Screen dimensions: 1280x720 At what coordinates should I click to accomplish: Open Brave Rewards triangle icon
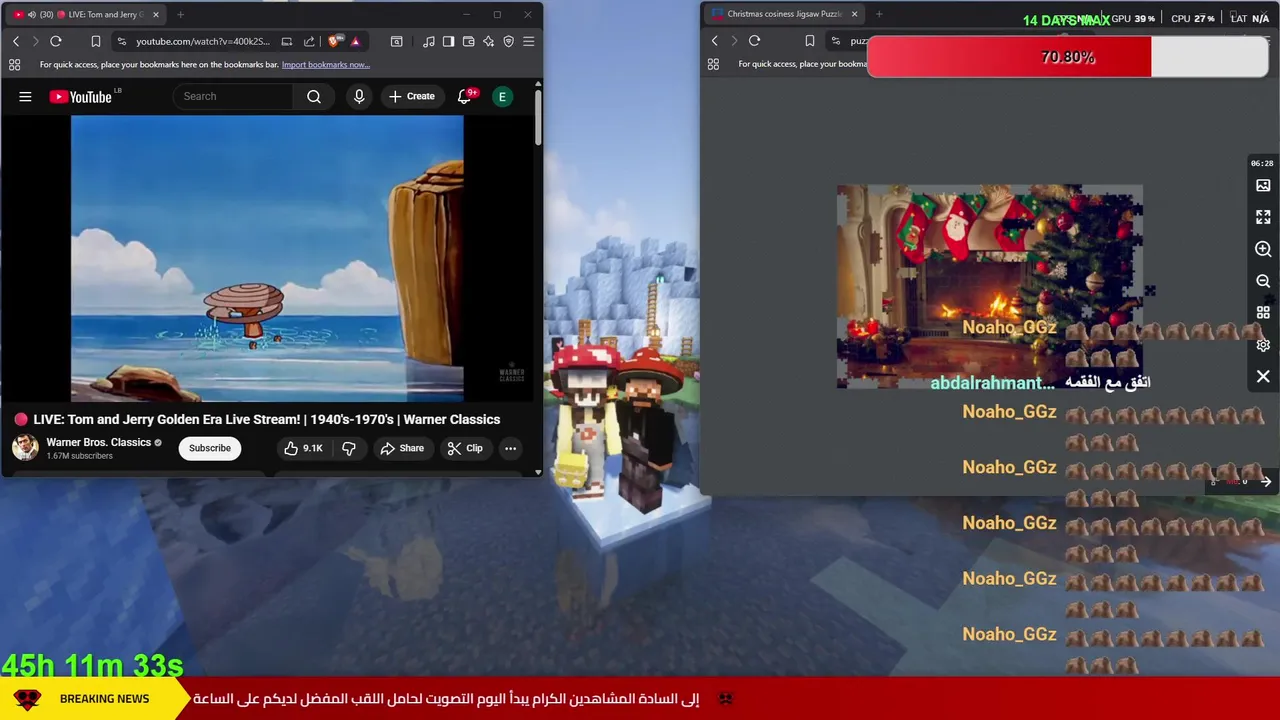click(x=355, y=41)
